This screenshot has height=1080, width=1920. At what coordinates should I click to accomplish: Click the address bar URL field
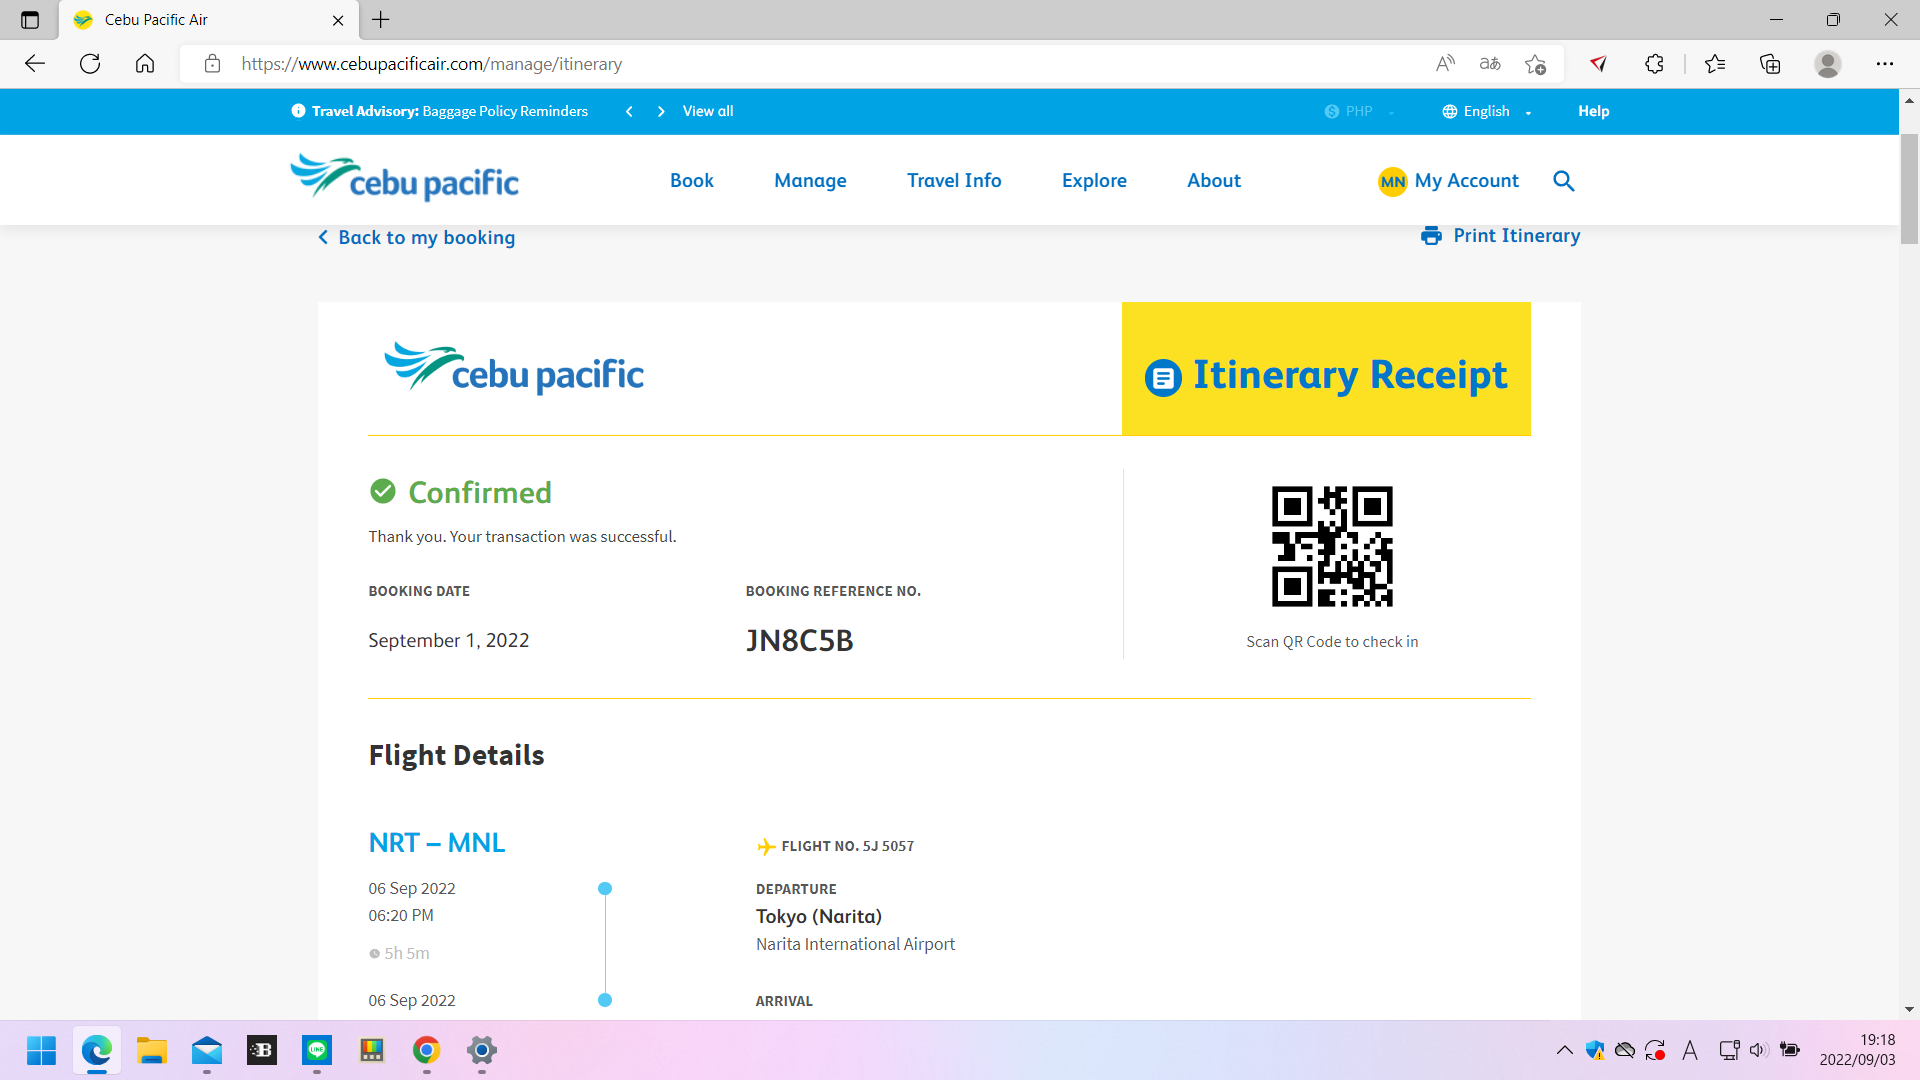[800, 64]
